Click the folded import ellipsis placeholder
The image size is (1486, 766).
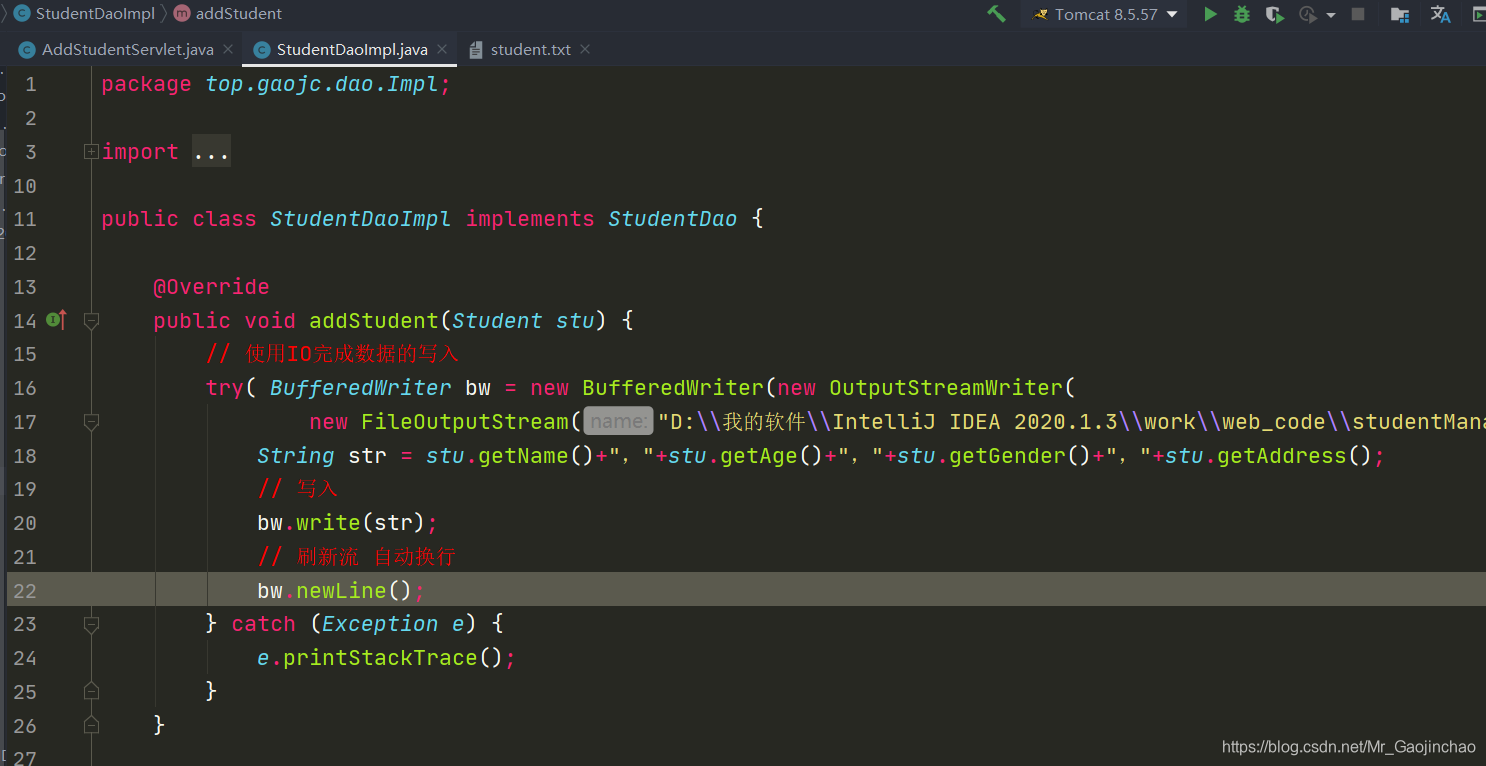(x=211, y=152)
